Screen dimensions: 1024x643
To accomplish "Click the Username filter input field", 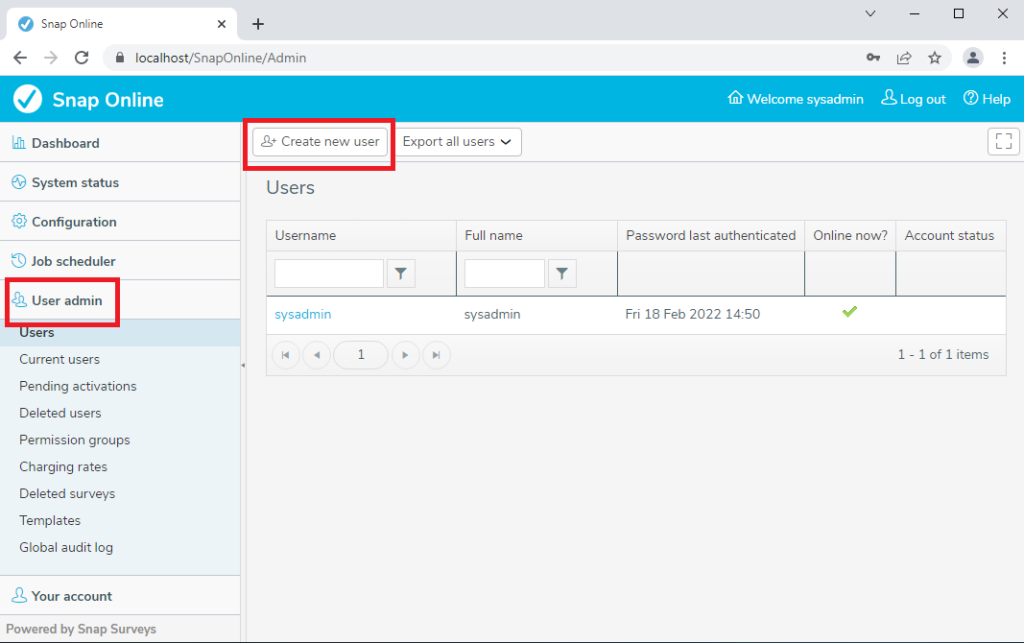I will click(x=328, y=272).
